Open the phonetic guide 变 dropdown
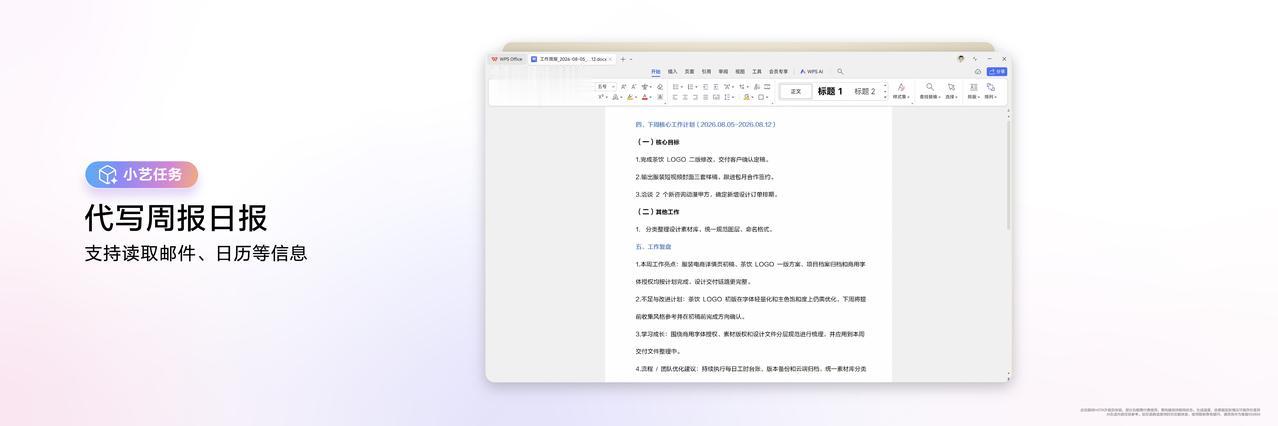The width and height of the screenshot is (1278, 426). (x=646, y=87)
